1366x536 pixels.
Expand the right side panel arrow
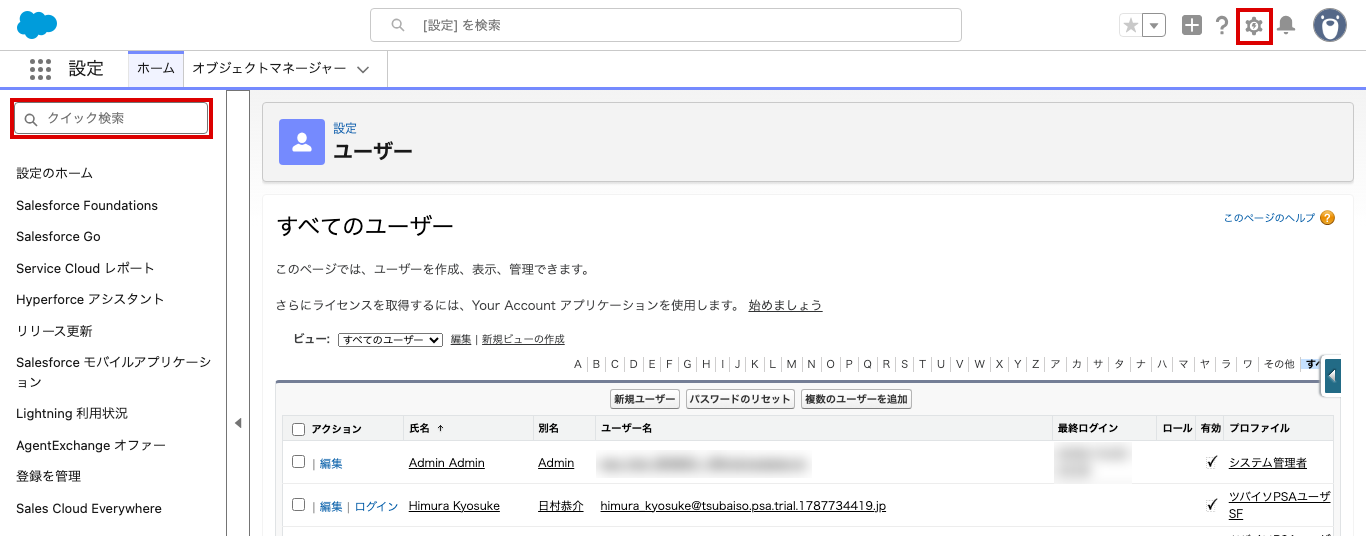pyautogui.click(x=1333, y=377)
